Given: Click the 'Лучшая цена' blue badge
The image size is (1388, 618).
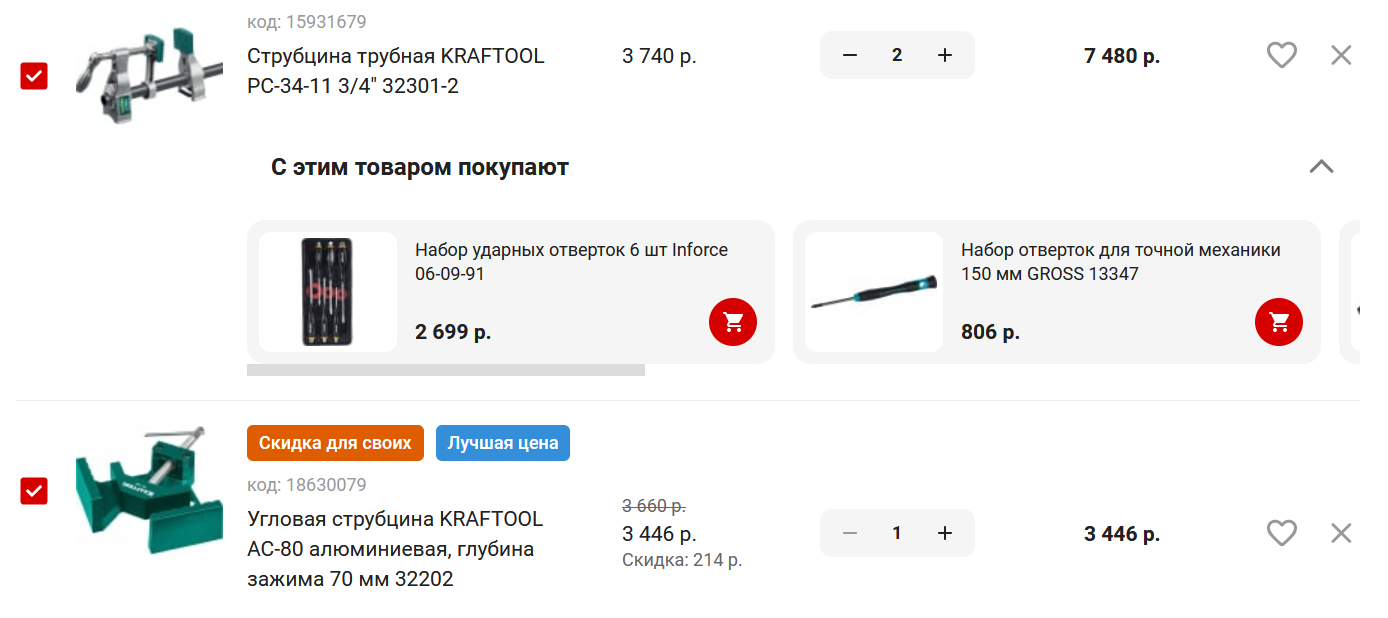Looking at the screenshot, I should point(503,443).
